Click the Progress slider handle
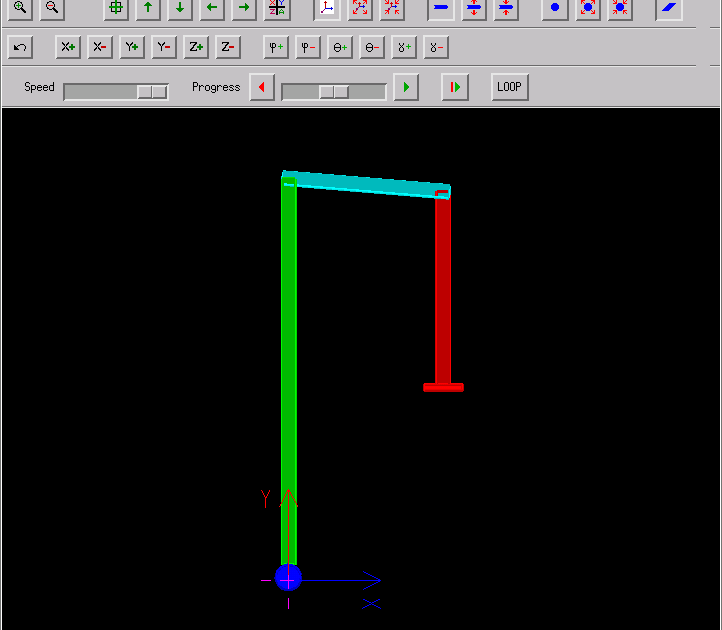The image size is (722, 630). 334,92
